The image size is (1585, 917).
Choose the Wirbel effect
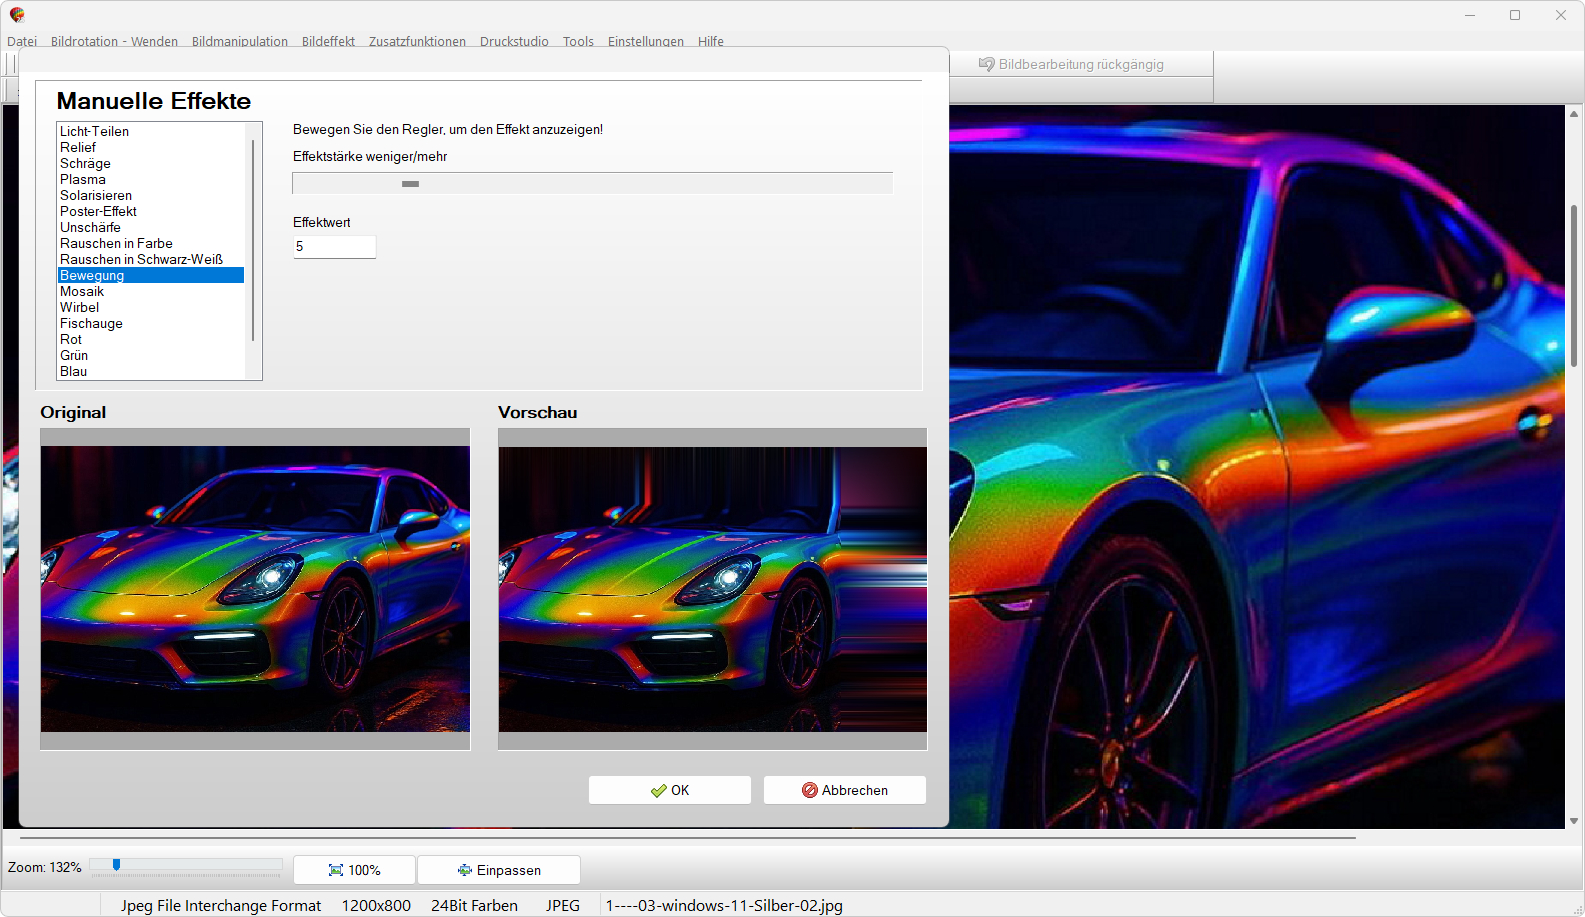(79, 308)
